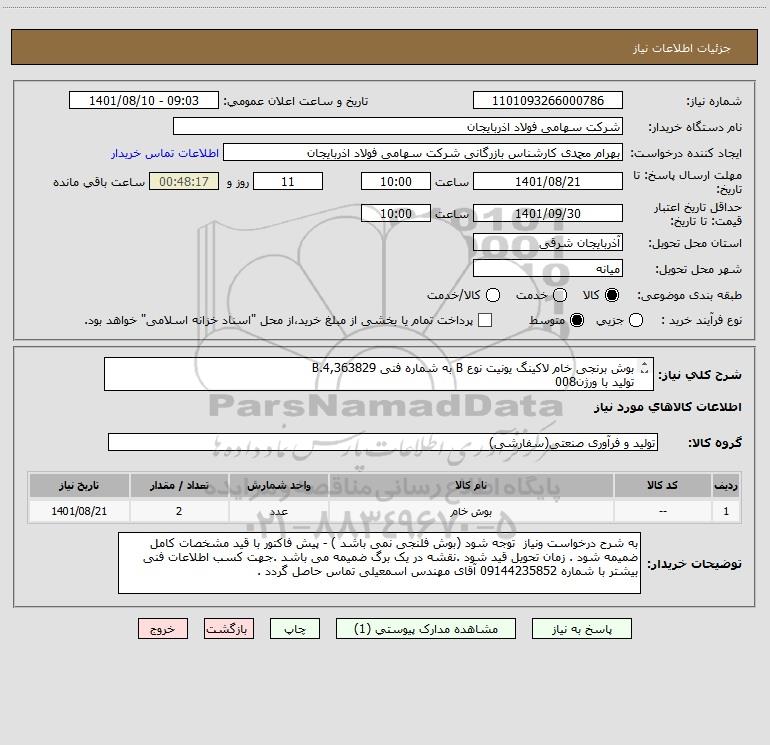This screenshot has height=745, width=770.
Task: Toggle Islamic treasury bonds payment checkbox
Action: (485, 320)
